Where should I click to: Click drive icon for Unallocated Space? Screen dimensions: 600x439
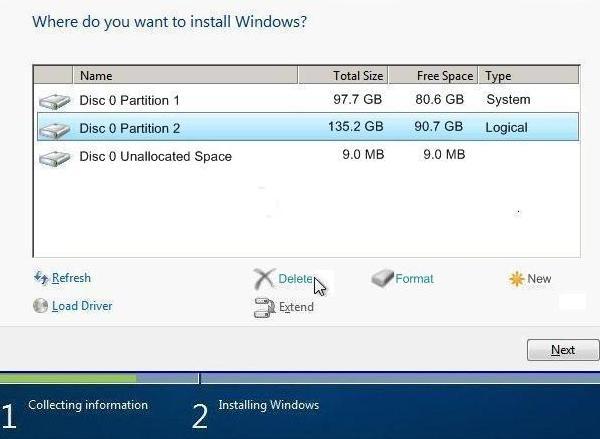coord(54,158)
